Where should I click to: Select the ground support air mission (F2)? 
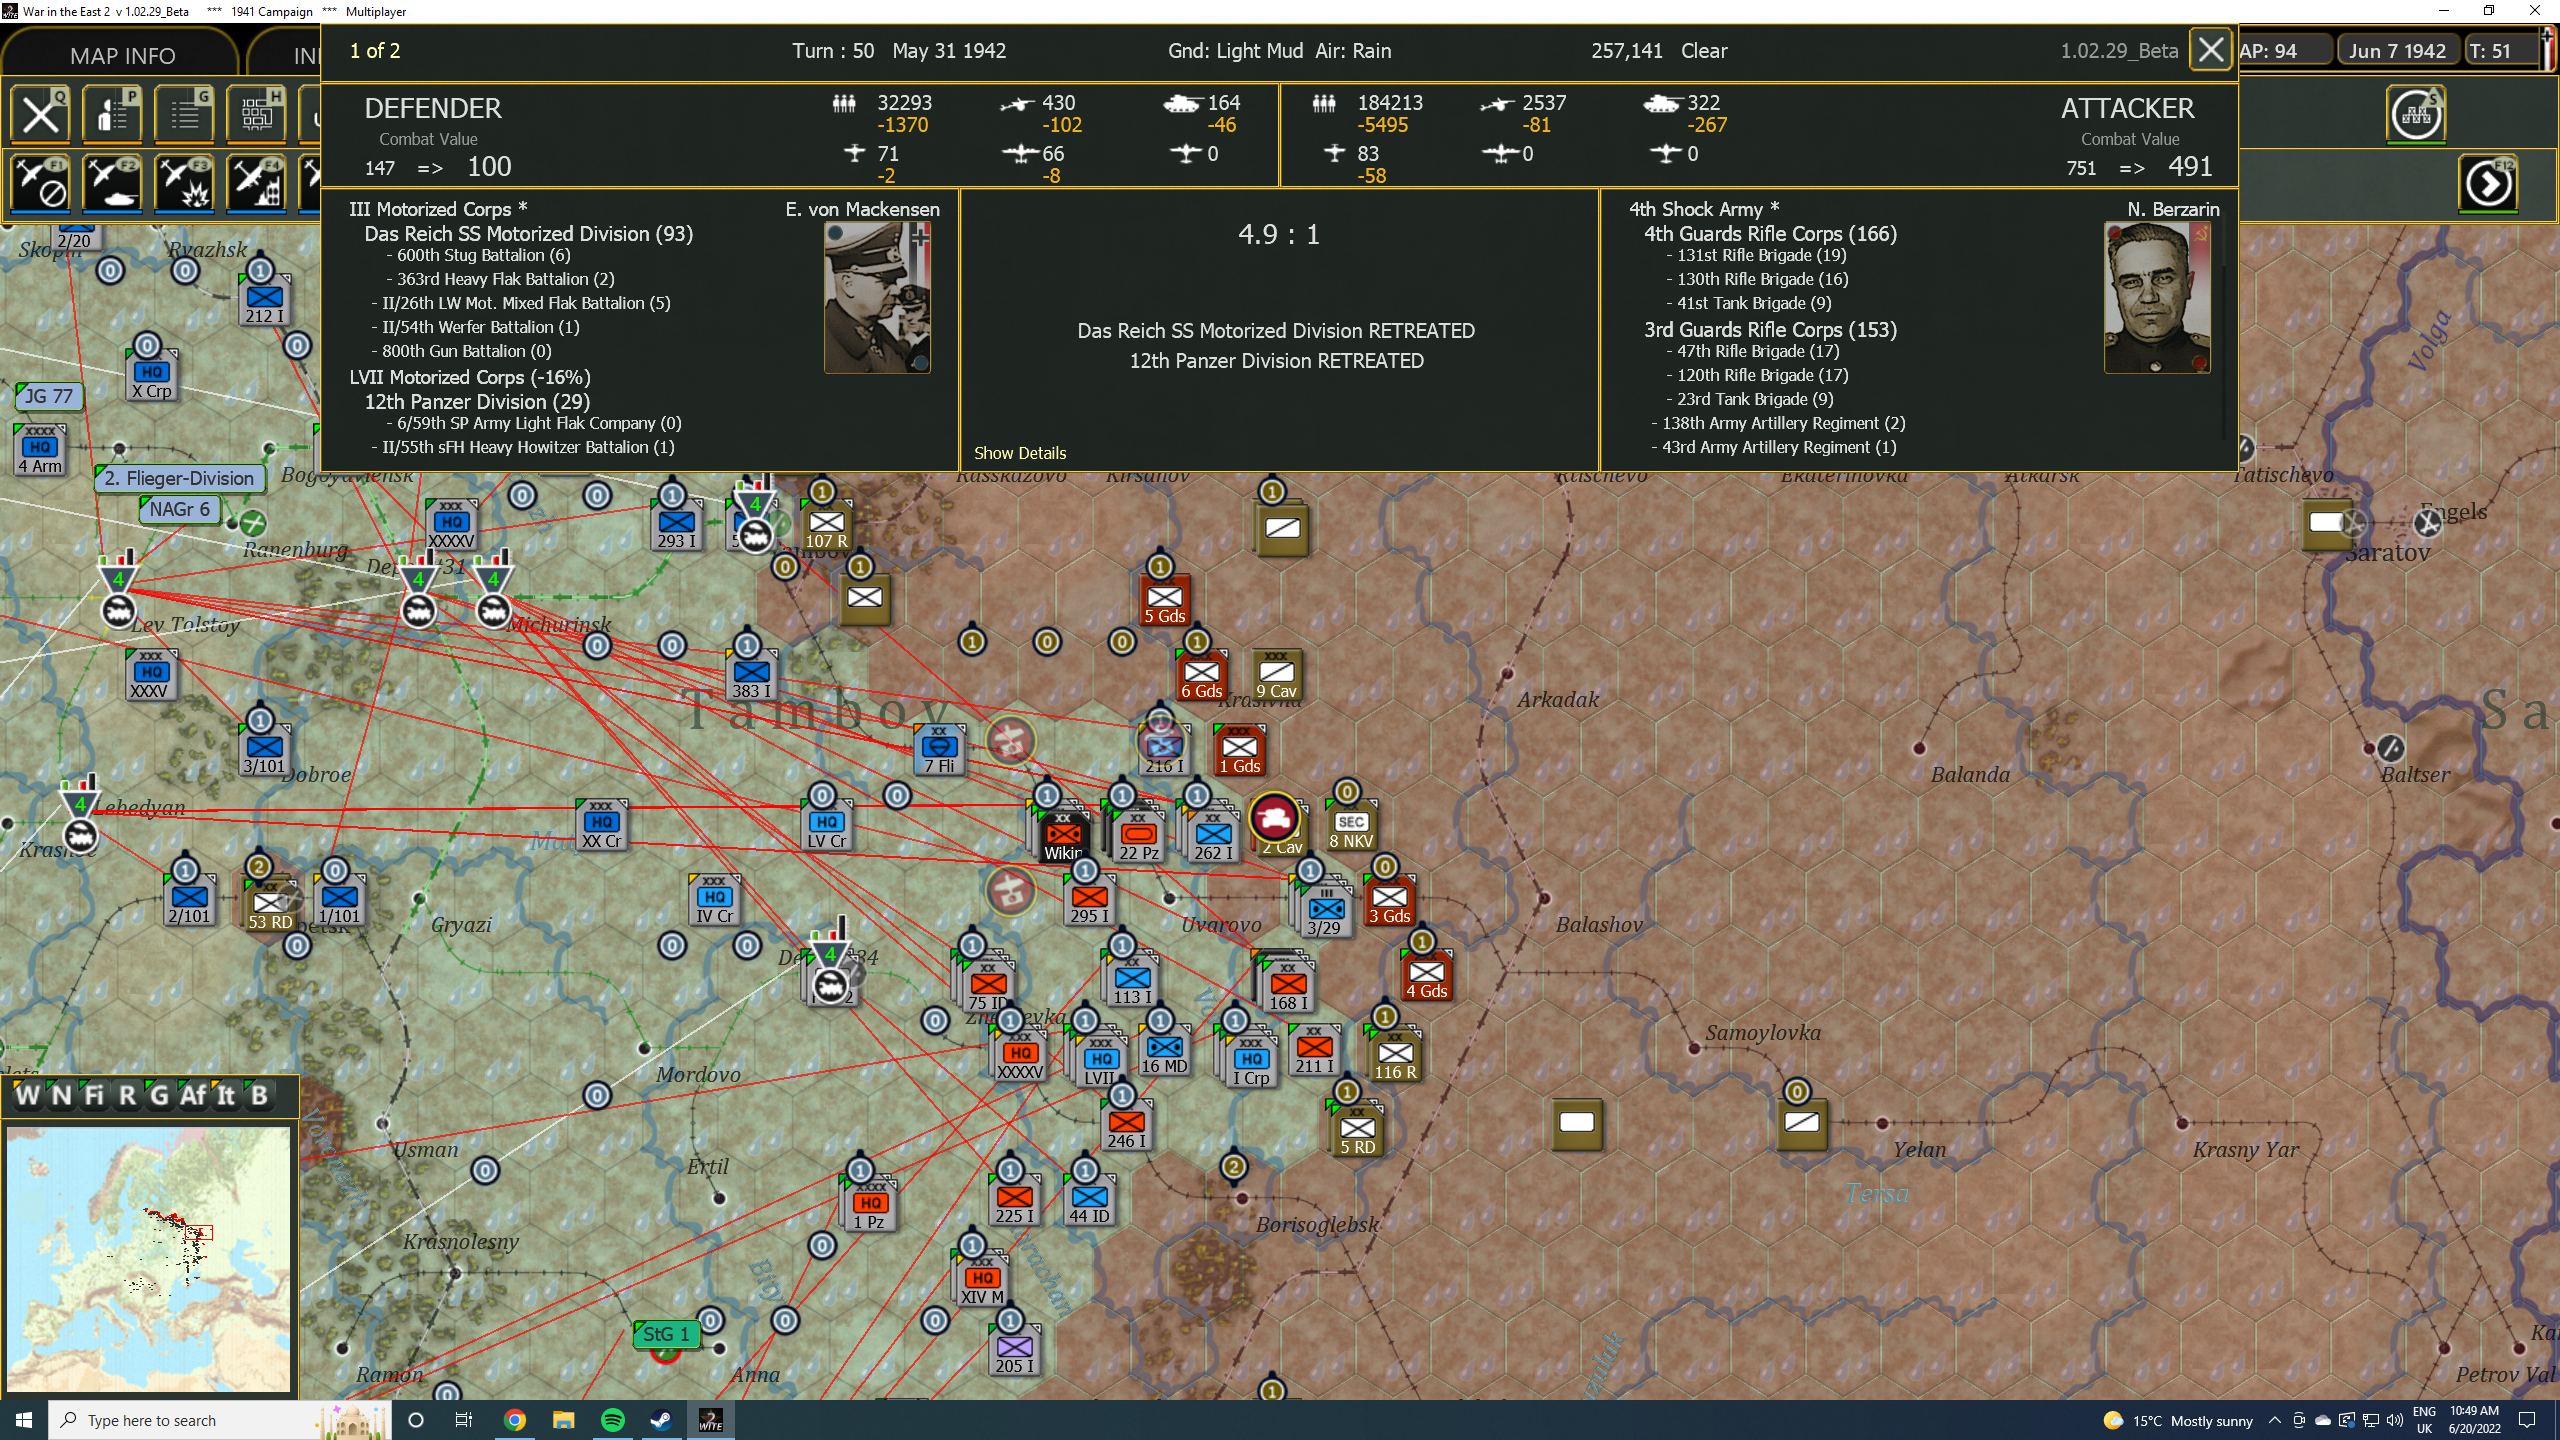112,184
